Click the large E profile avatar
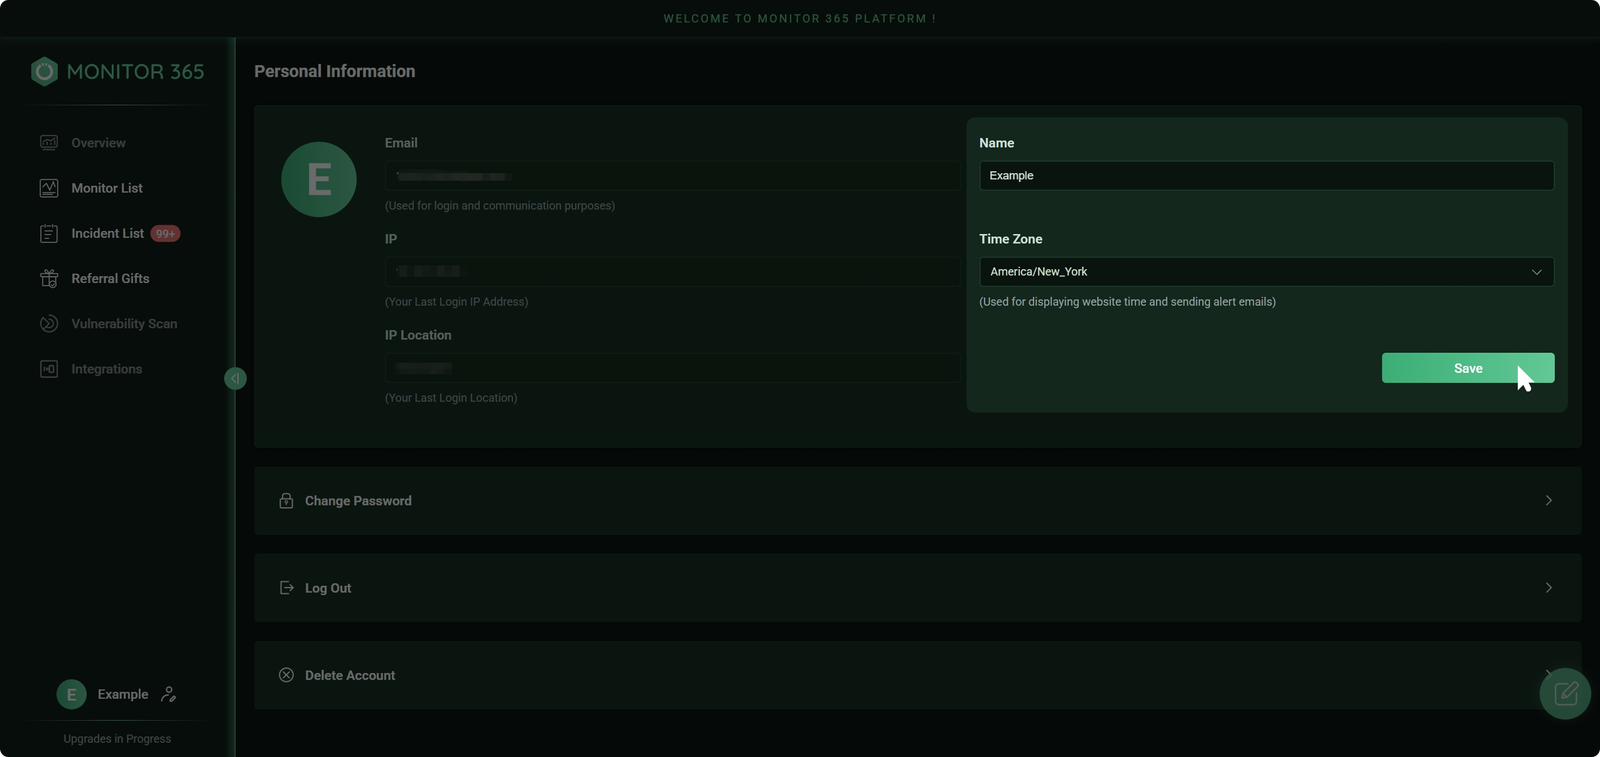The image size is (1600, 757). 319,180
